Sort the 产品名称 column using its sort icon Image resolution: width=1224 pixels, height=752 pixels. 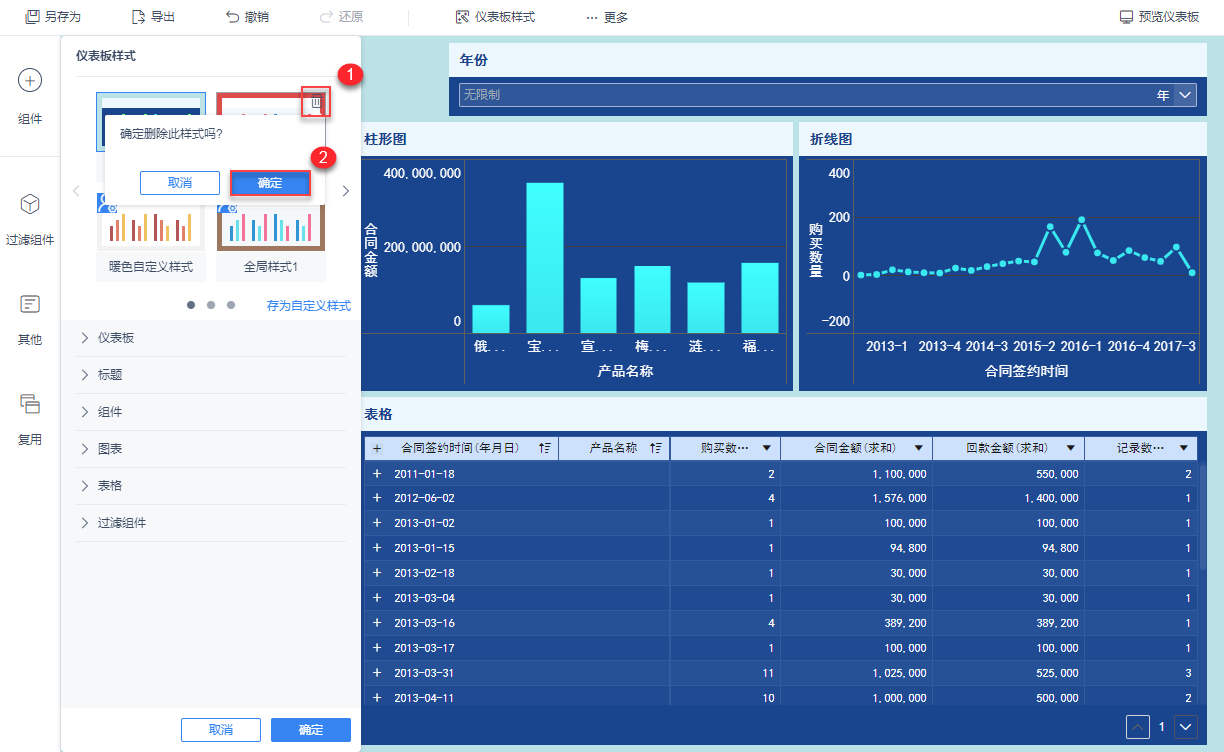click(x=656, y=449)
